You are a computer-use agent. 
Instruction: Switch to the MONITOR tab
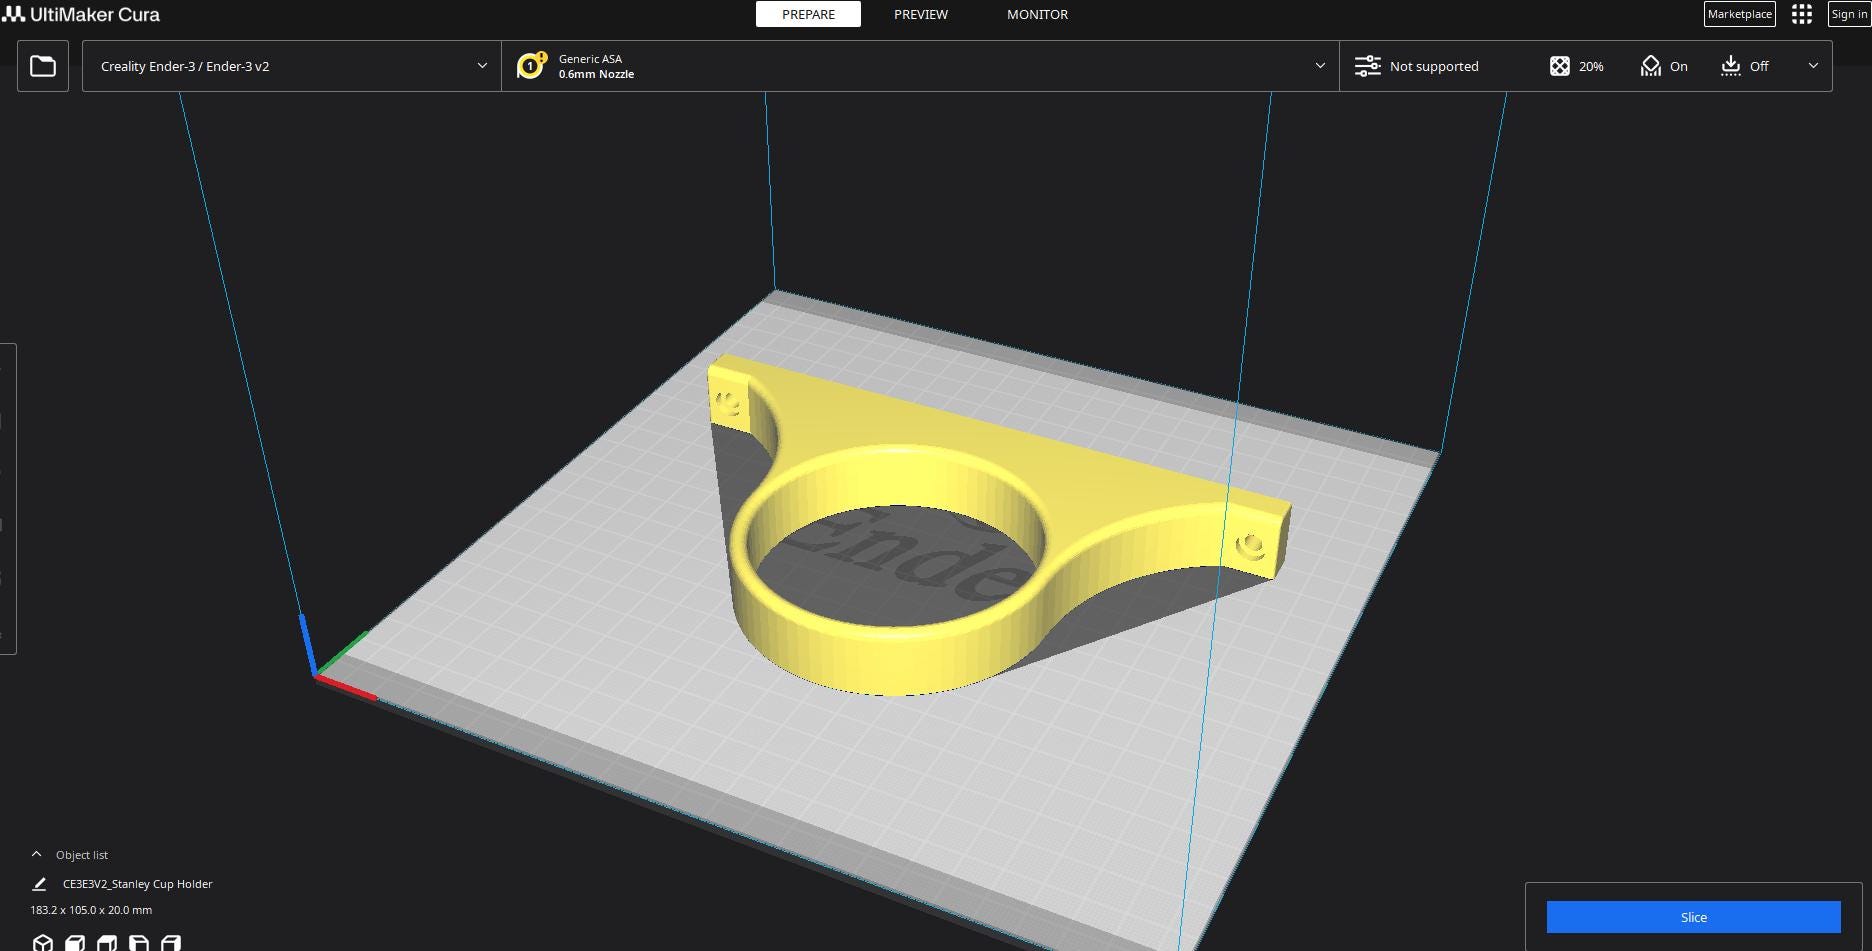1037,14
